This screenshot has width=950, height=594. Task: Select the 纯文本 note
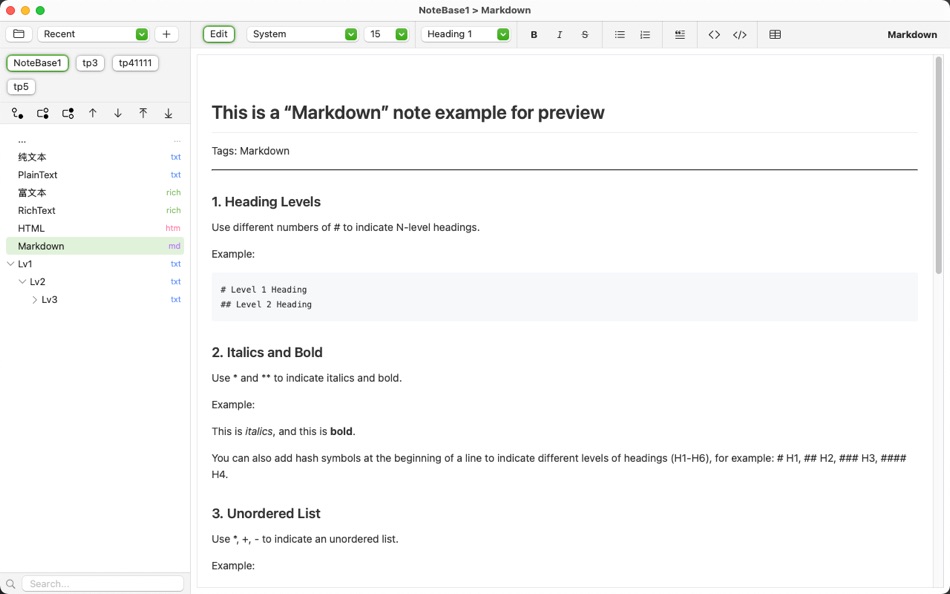tap(95, 157)
